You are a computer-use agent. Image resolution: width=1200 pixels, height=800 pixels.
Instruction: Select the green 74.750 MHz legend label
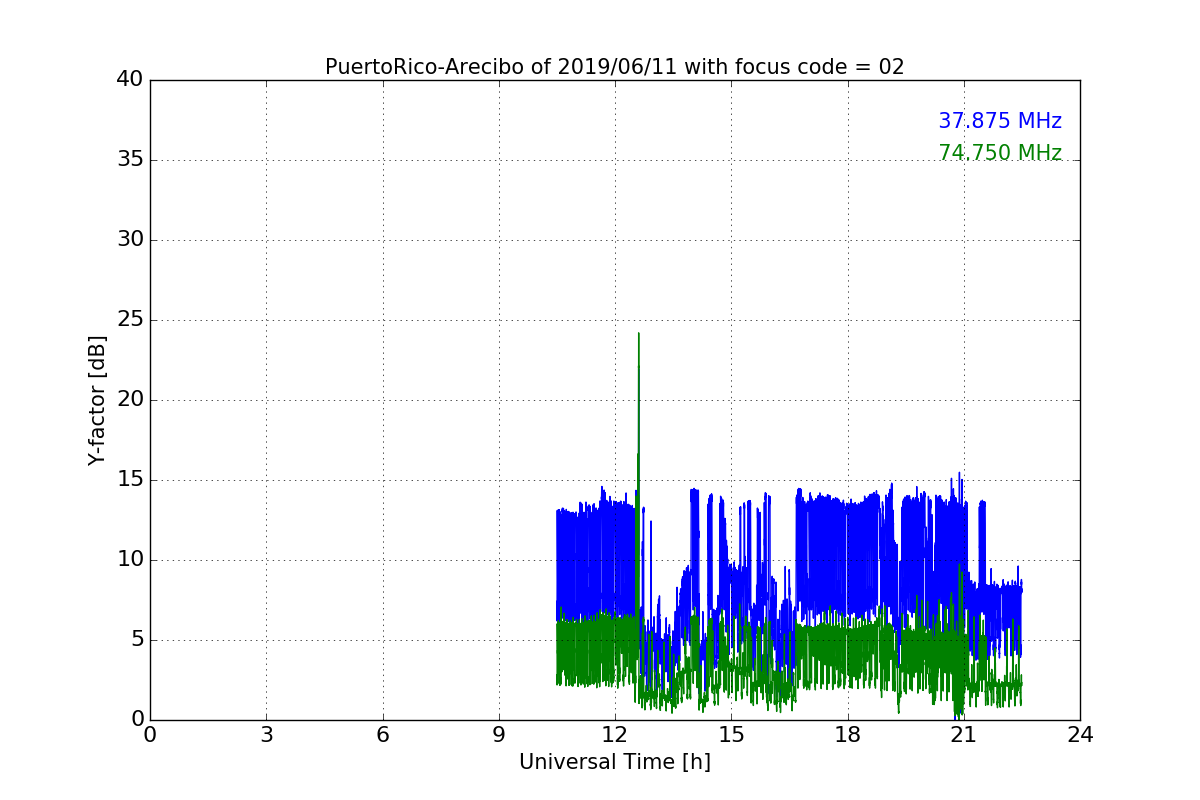click(x=1000, y=153)
